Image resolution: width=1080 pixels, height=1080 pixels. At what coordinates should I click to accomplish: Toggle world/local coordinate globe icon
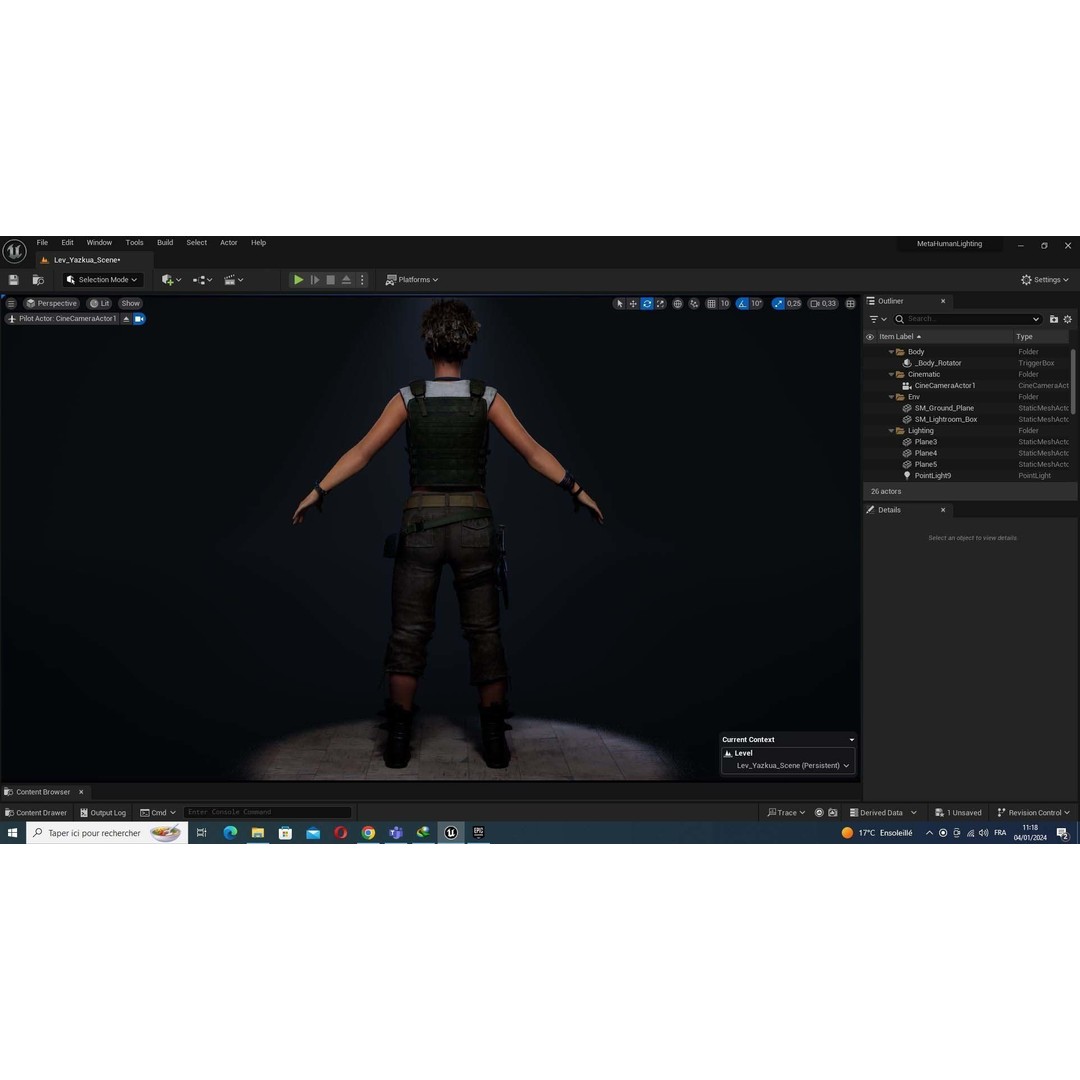coord(678,303)
